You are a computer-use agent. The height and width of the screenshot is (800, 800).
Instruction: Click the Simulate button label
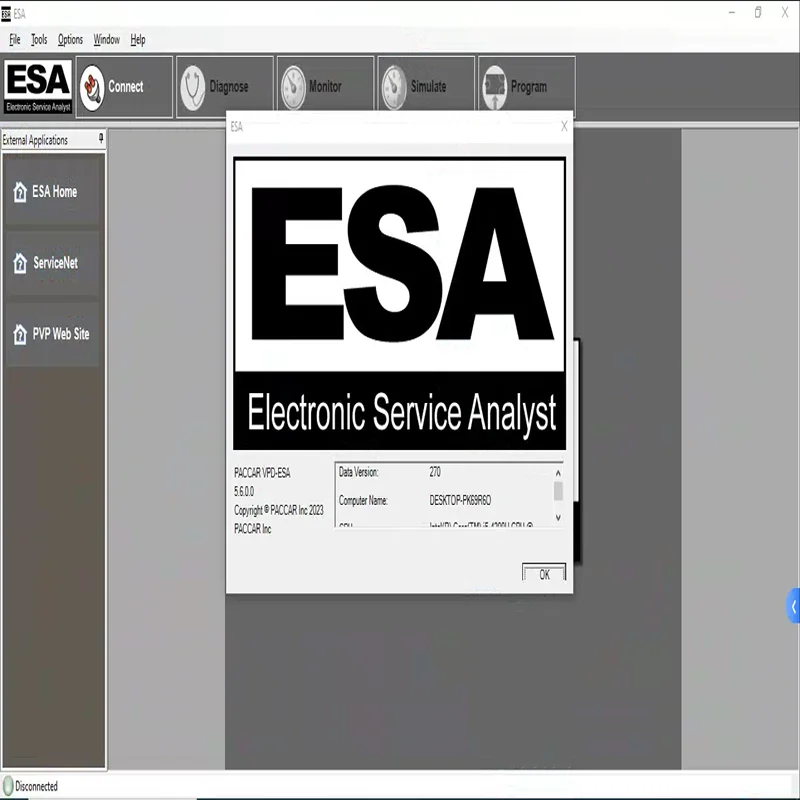pos(429,87)
